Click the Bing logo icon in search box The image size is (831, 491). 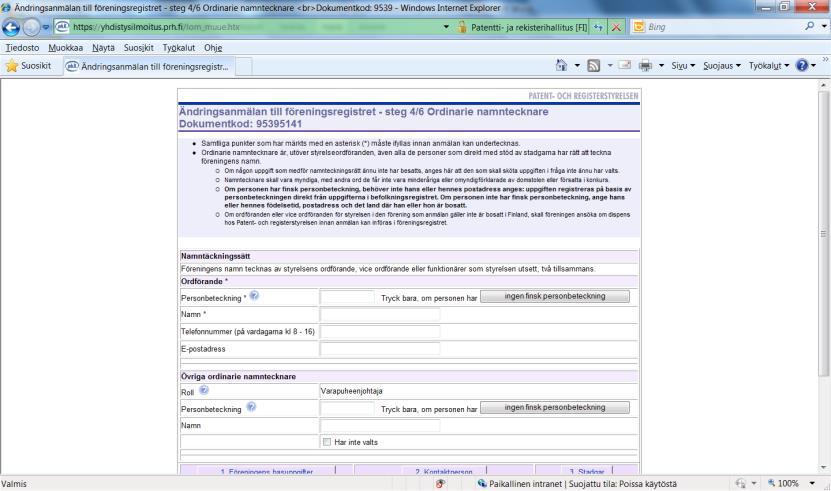(639, 27)
